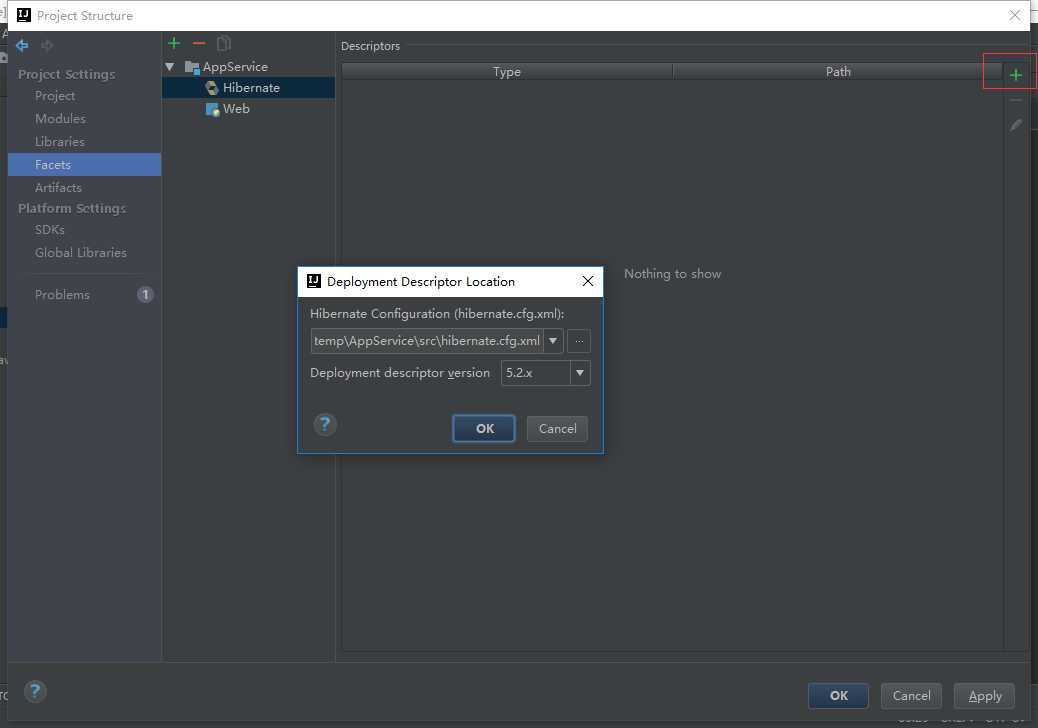Click the Problems count badge
Screen dimensions: 1038x728
click(x=145, y=295)
